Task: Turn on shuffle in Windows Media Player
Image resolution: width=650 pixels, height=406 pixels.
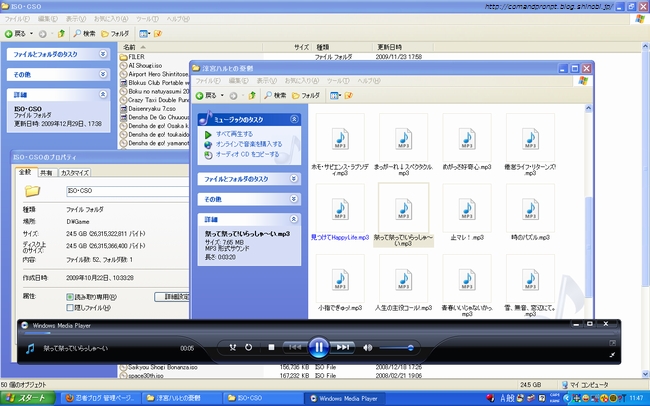Action: [x=233, y=348]
